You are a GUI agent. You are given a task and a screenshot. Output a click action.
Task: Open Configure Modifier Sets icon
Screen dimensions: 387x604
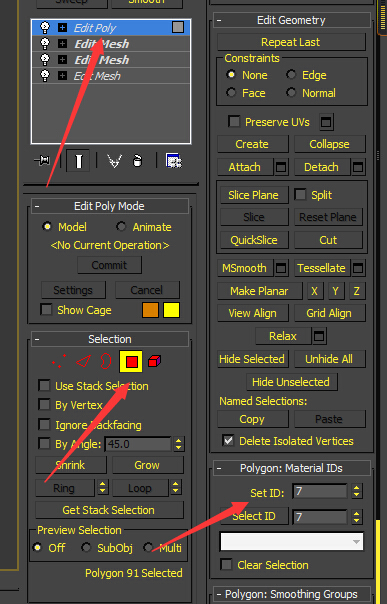(x=174, y=160)
